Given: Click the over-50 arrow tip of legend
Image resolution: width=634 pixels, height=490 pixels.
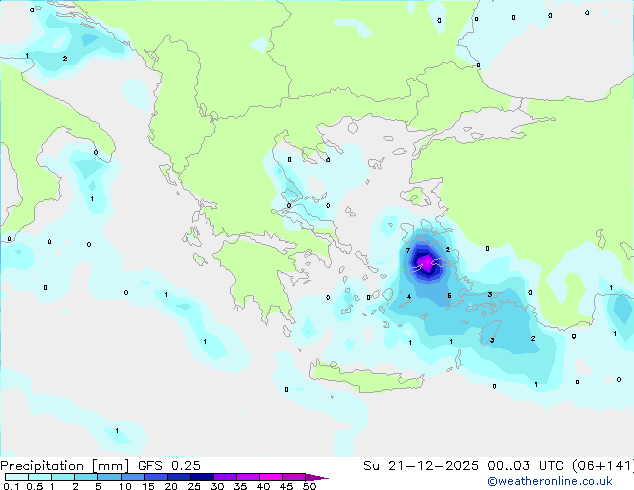Looking at the screenshot, I should [317, 477].
